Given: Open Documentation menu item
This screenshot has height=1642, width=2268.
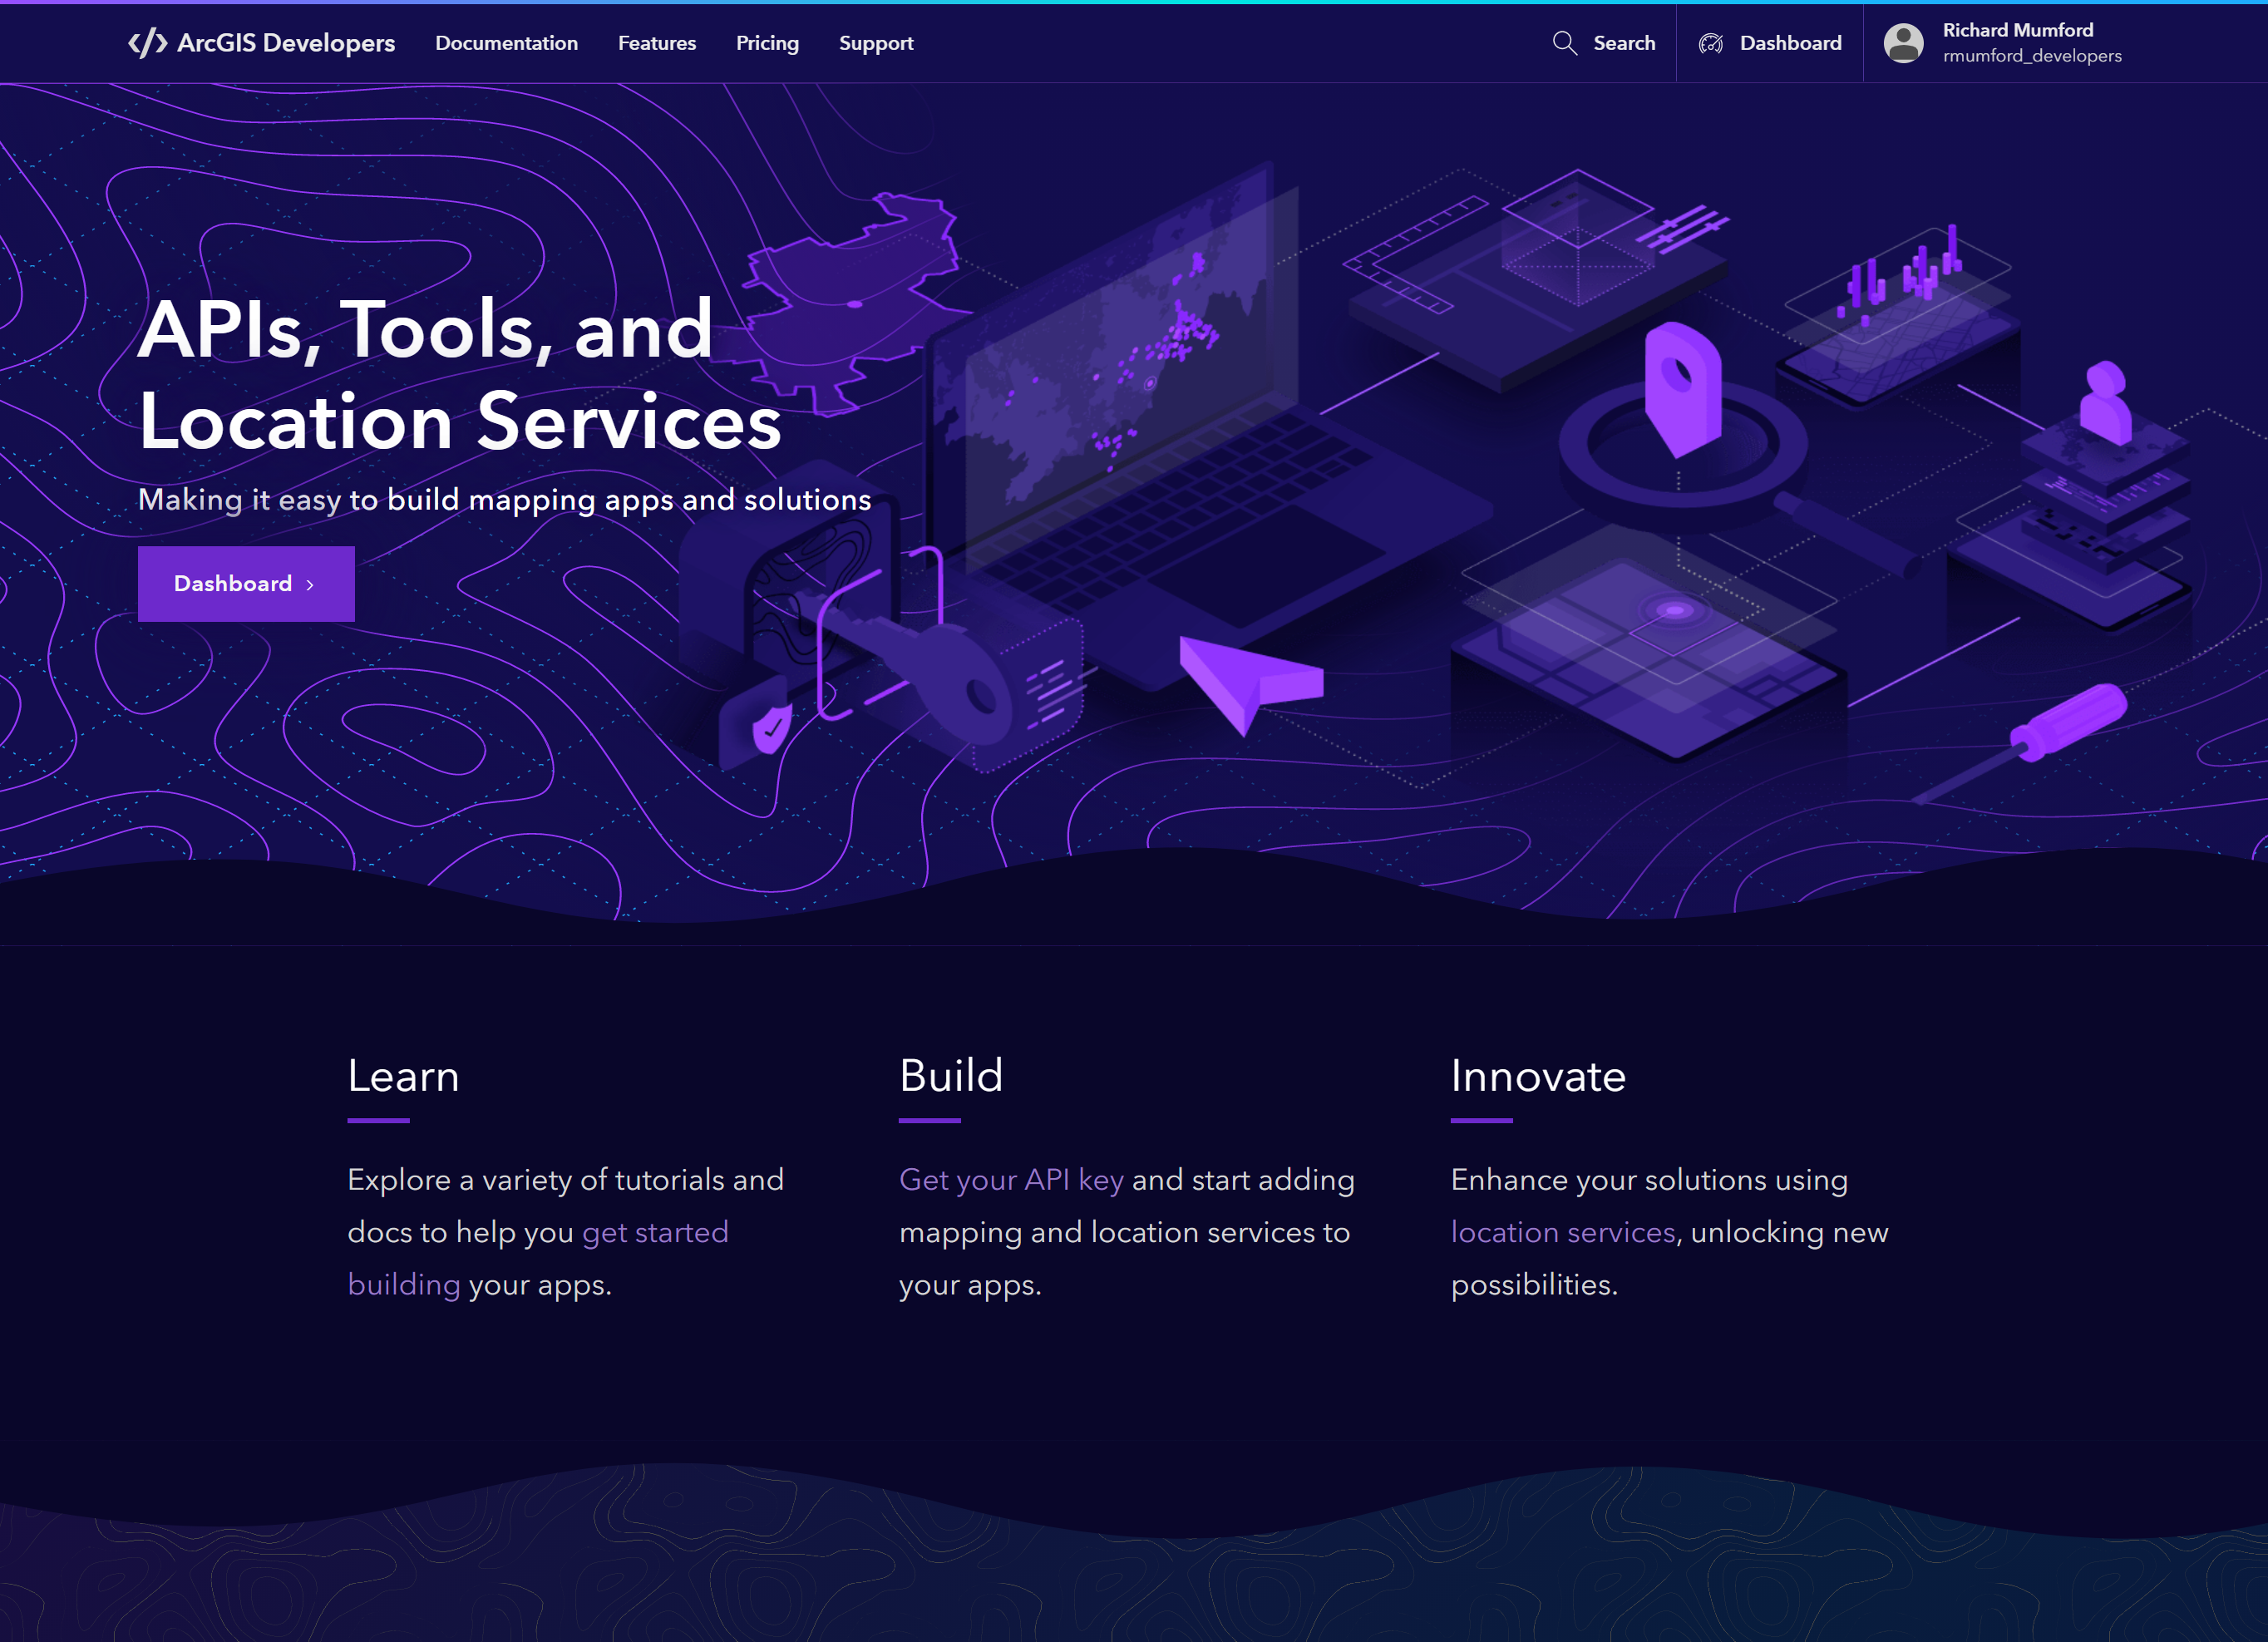Looking at the screenshot, I should click(x=509, y=42).
